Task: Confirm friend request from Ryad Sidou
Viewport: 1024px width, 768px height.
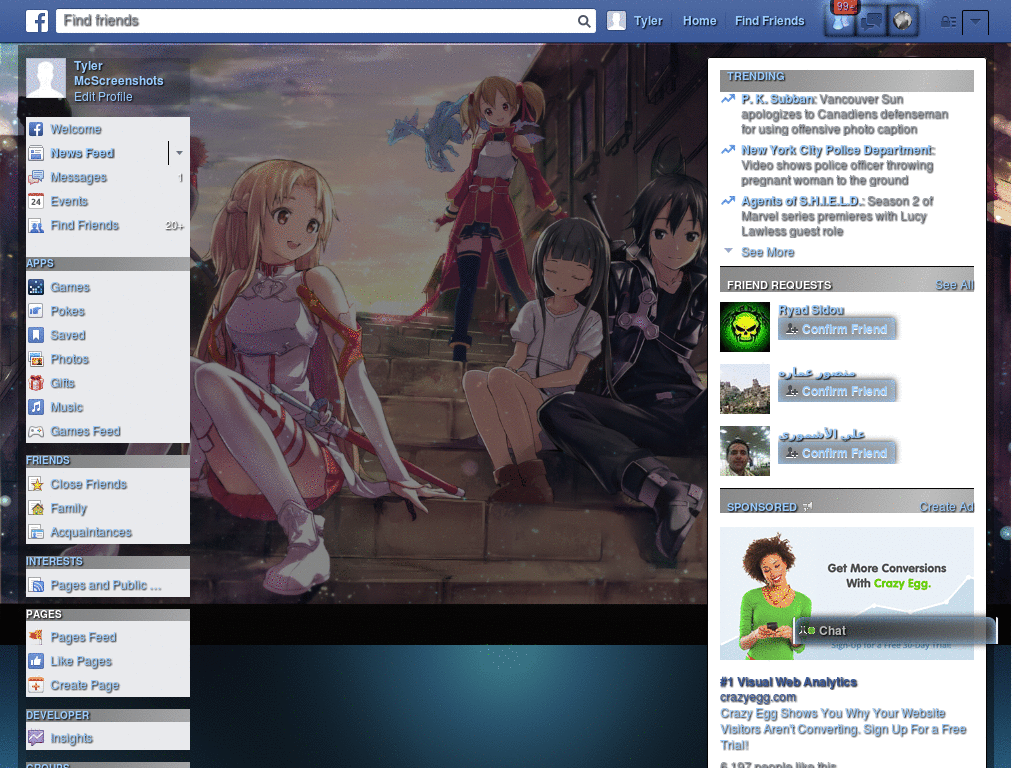Action: point(837,329)
